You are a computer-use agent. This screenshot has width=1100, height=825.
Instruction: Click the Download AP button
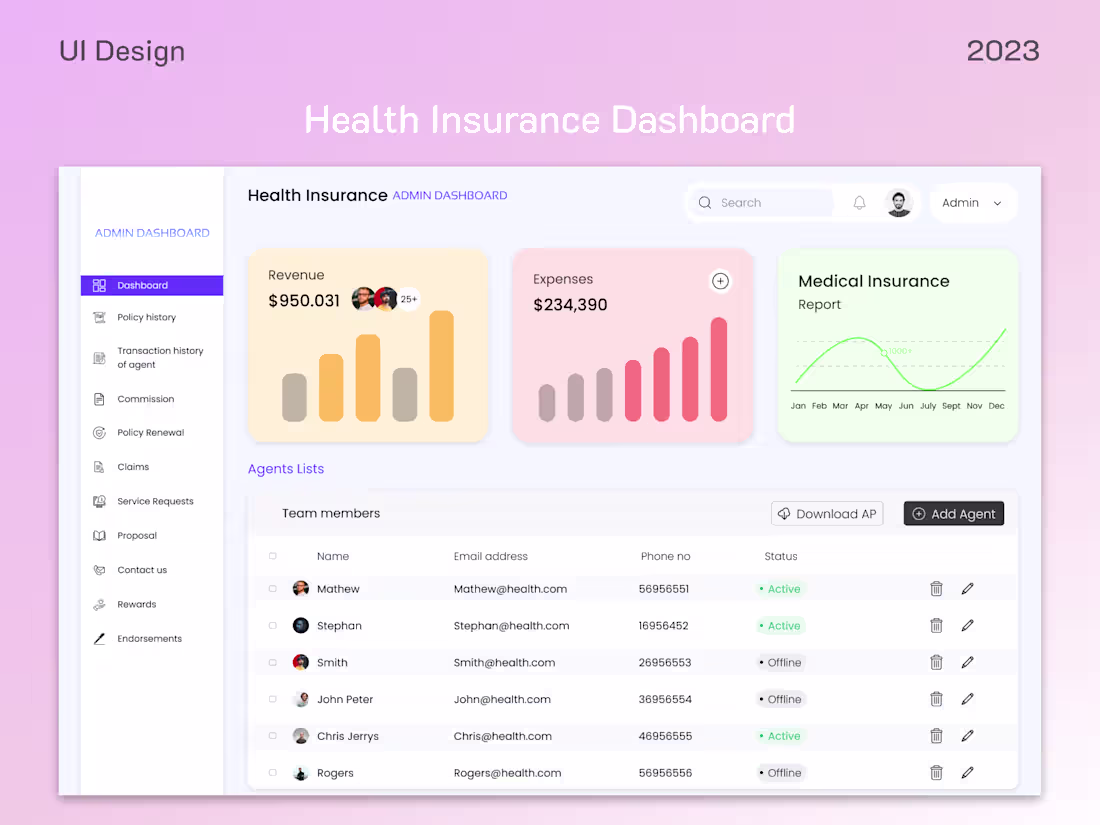pos(827,513)
